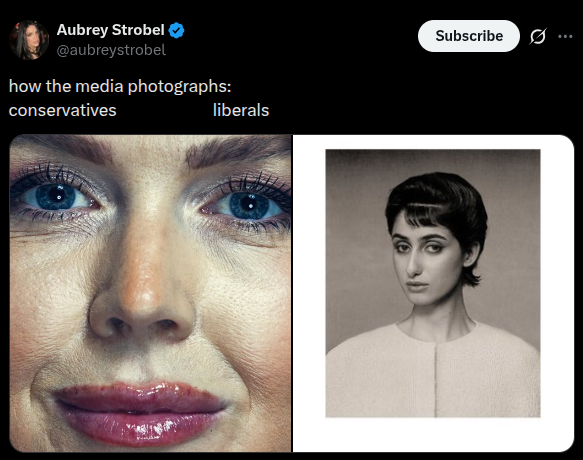Screen dimensions: 583x460
Task: Click the word "conservatives" in the post
Action: [x=62, y=110]
